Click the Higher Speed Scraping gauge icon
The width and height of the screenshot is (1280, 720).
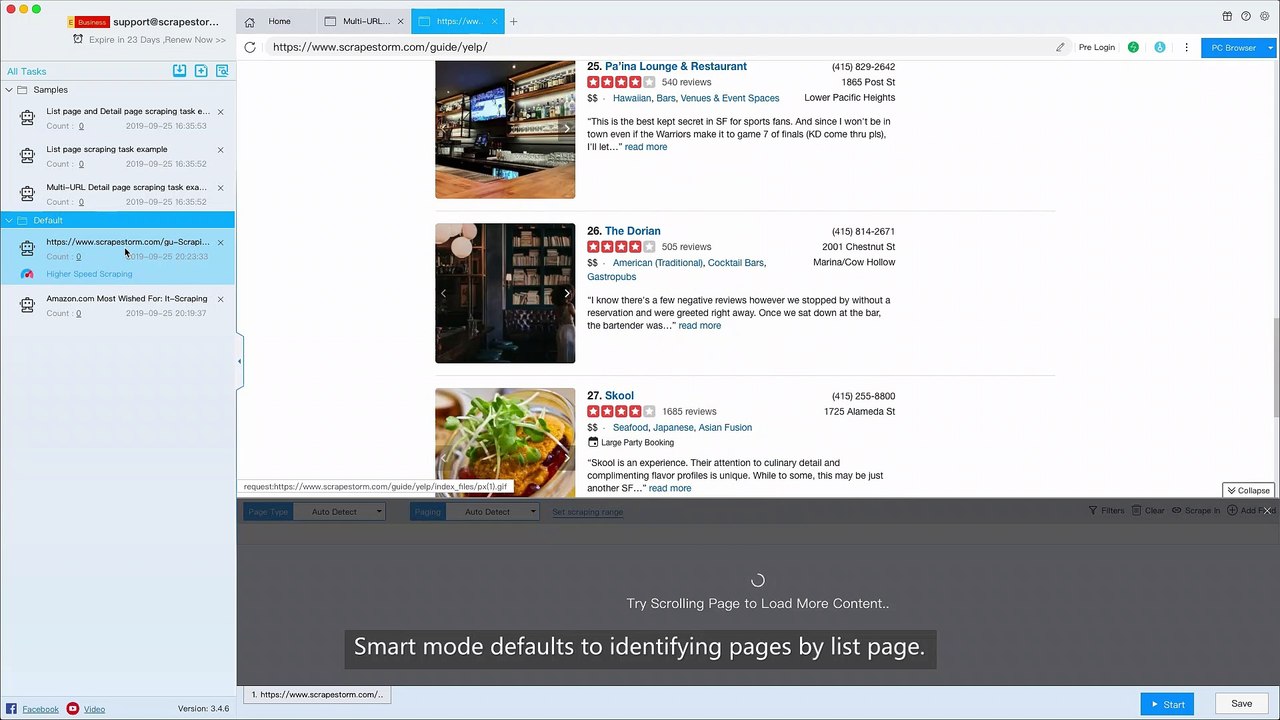tap(27, 274)
